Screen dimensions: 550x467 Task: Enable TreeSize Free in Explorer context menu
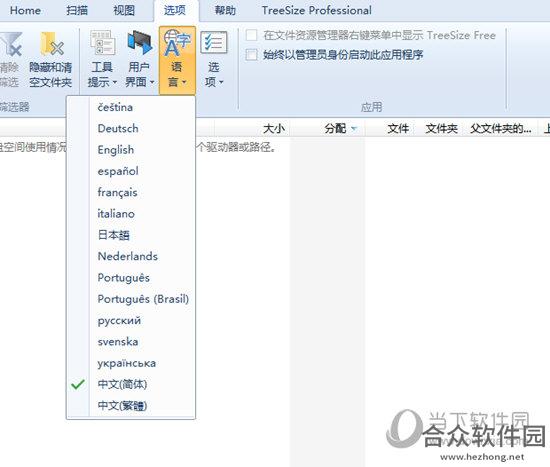point(251,35)
